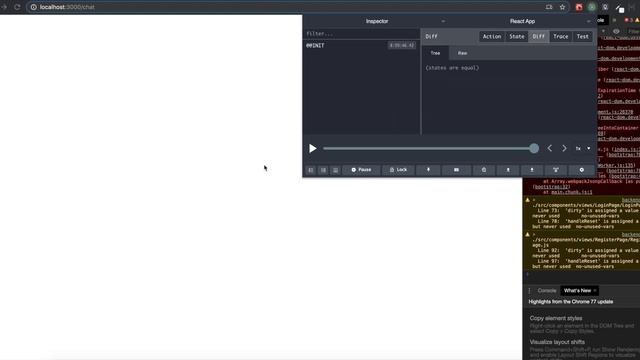640x360 pixels.
Task: Open Redux DevTools settings gear
Action: (582, 170)
